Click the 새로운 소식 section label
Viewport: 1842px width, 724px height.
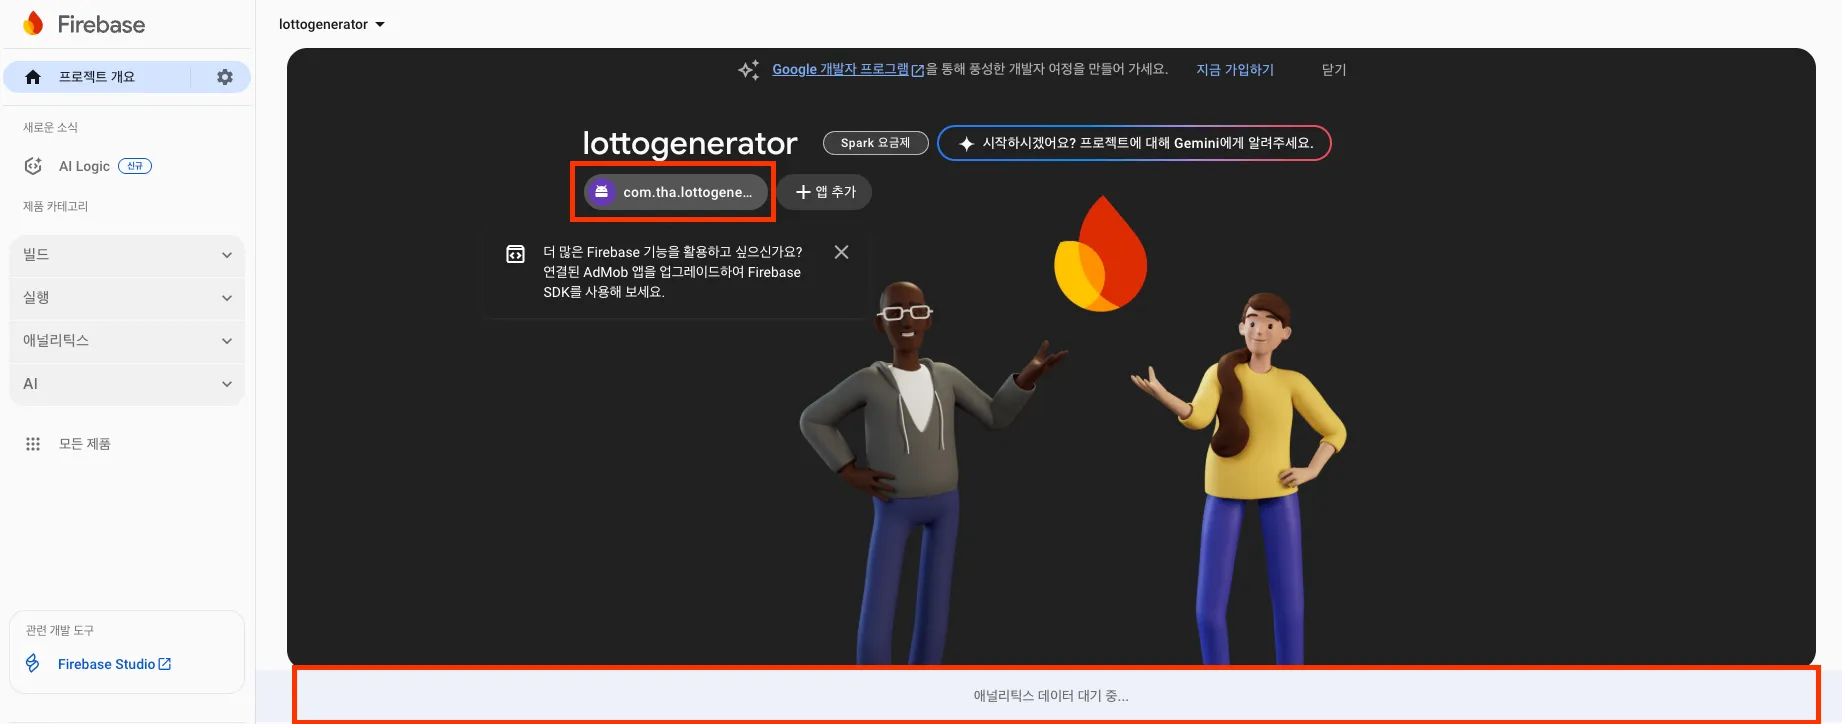(50, 127)
